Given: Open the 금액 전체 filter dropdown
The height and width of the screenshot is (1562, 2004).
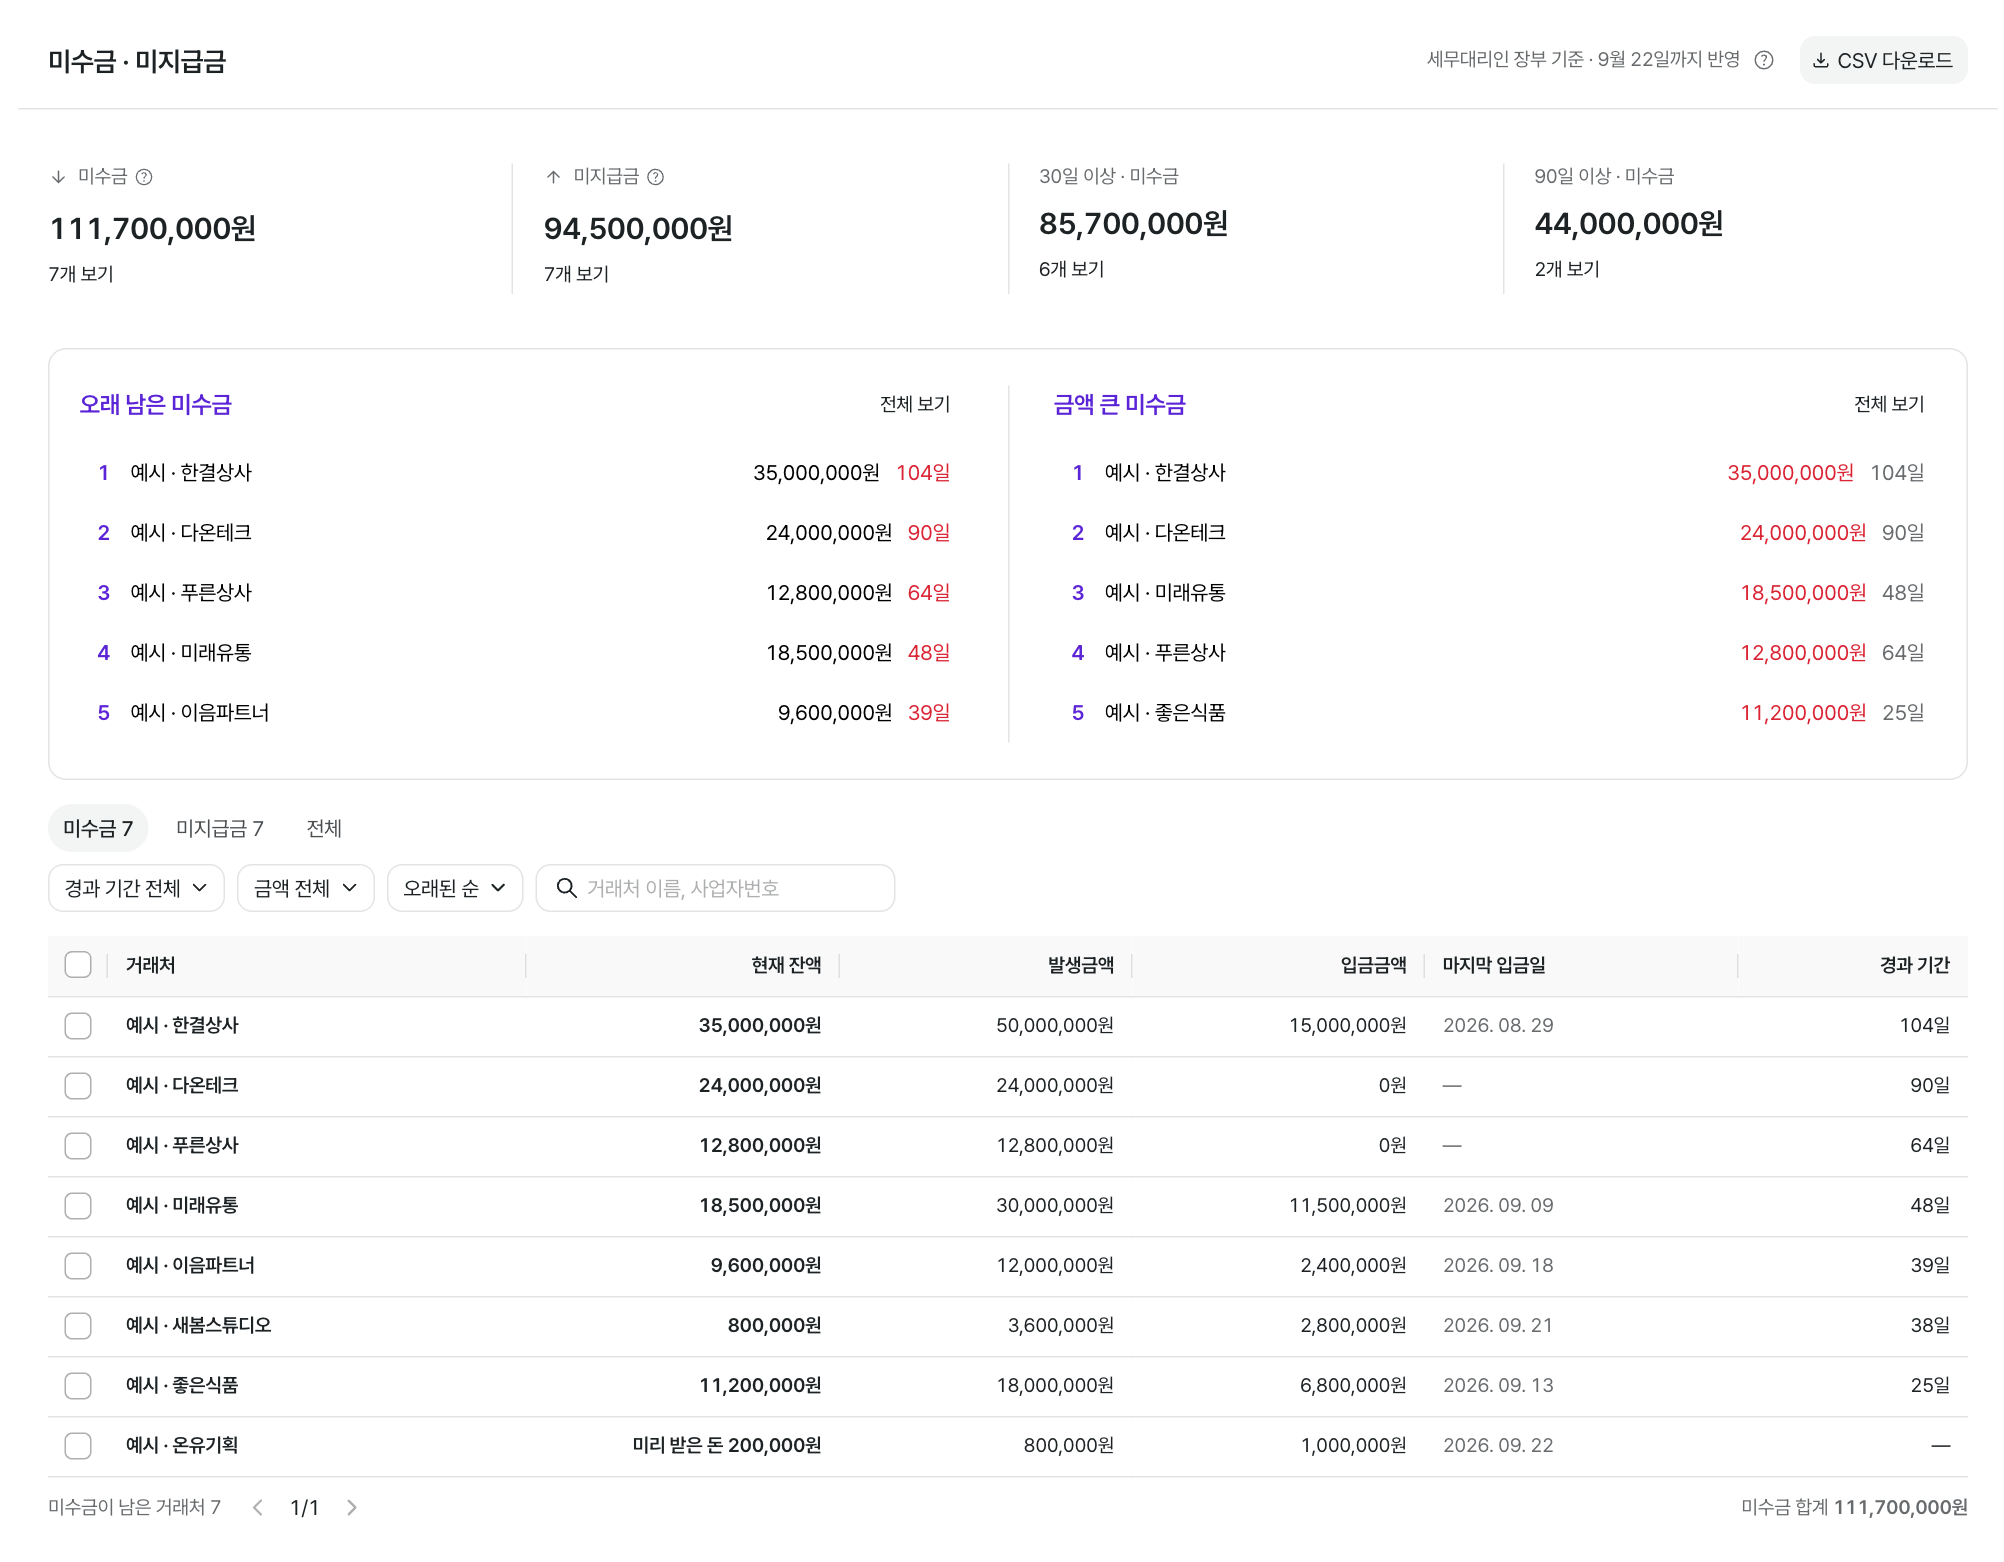Looking at the screenshot, I should coord(305,888).
